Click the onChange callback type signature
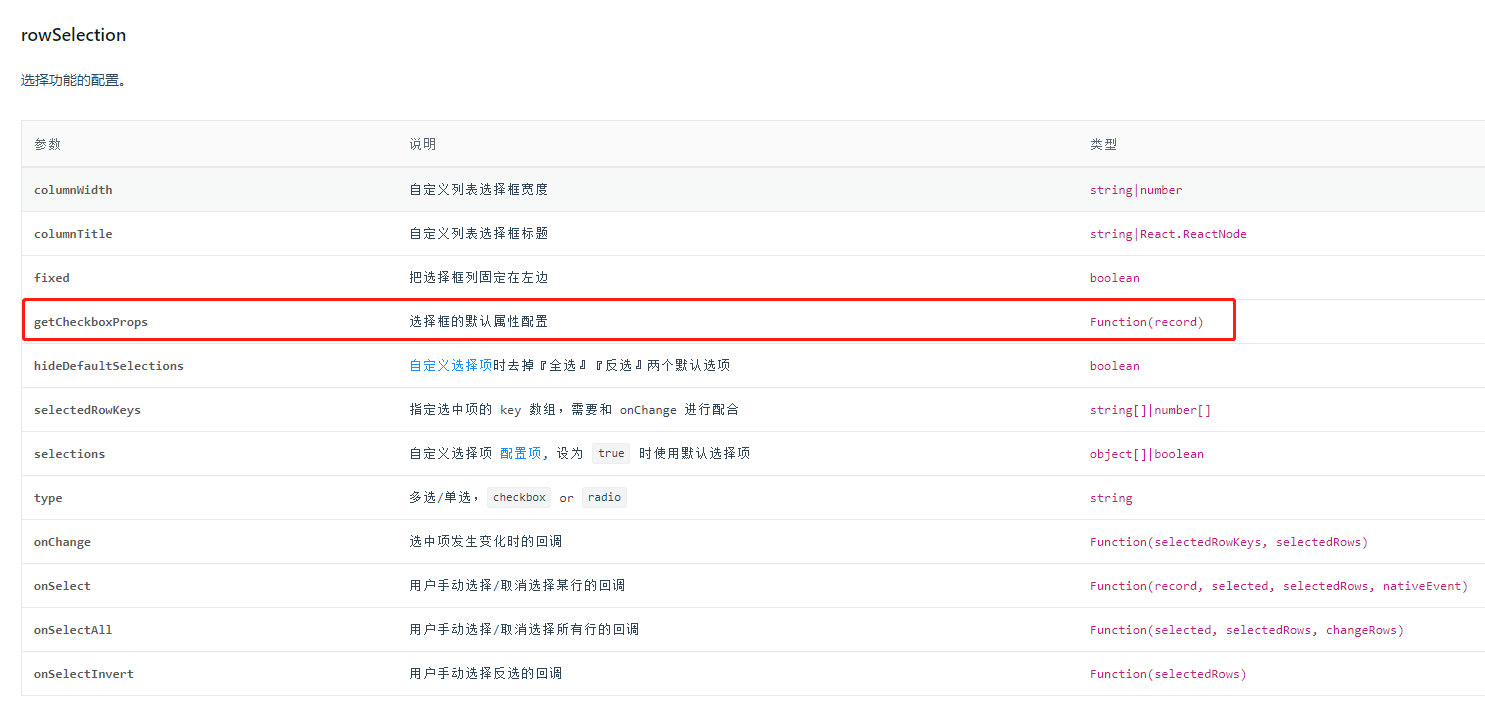1485x721 pixels. (x=1230, y=541)
